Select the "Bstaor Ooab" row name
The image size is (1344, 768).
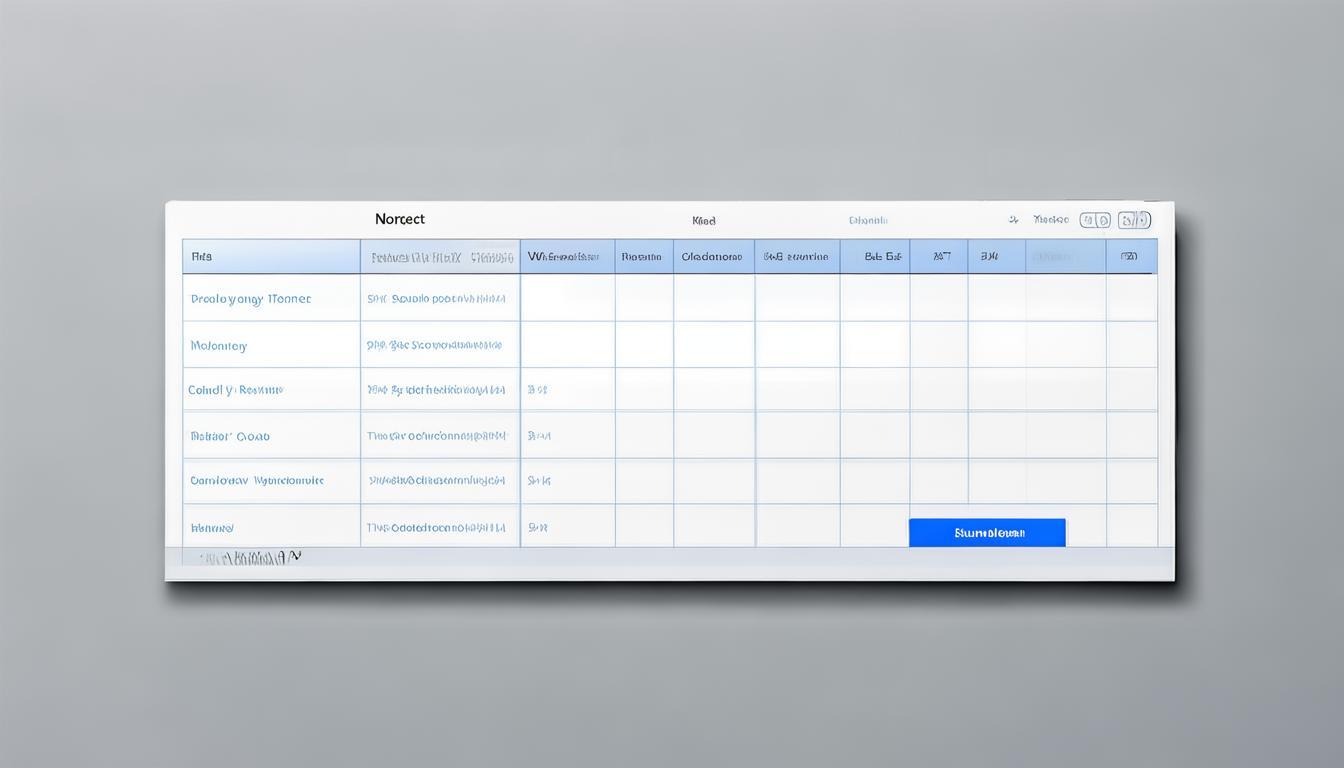pyautogui.click(x=230, y=436)
